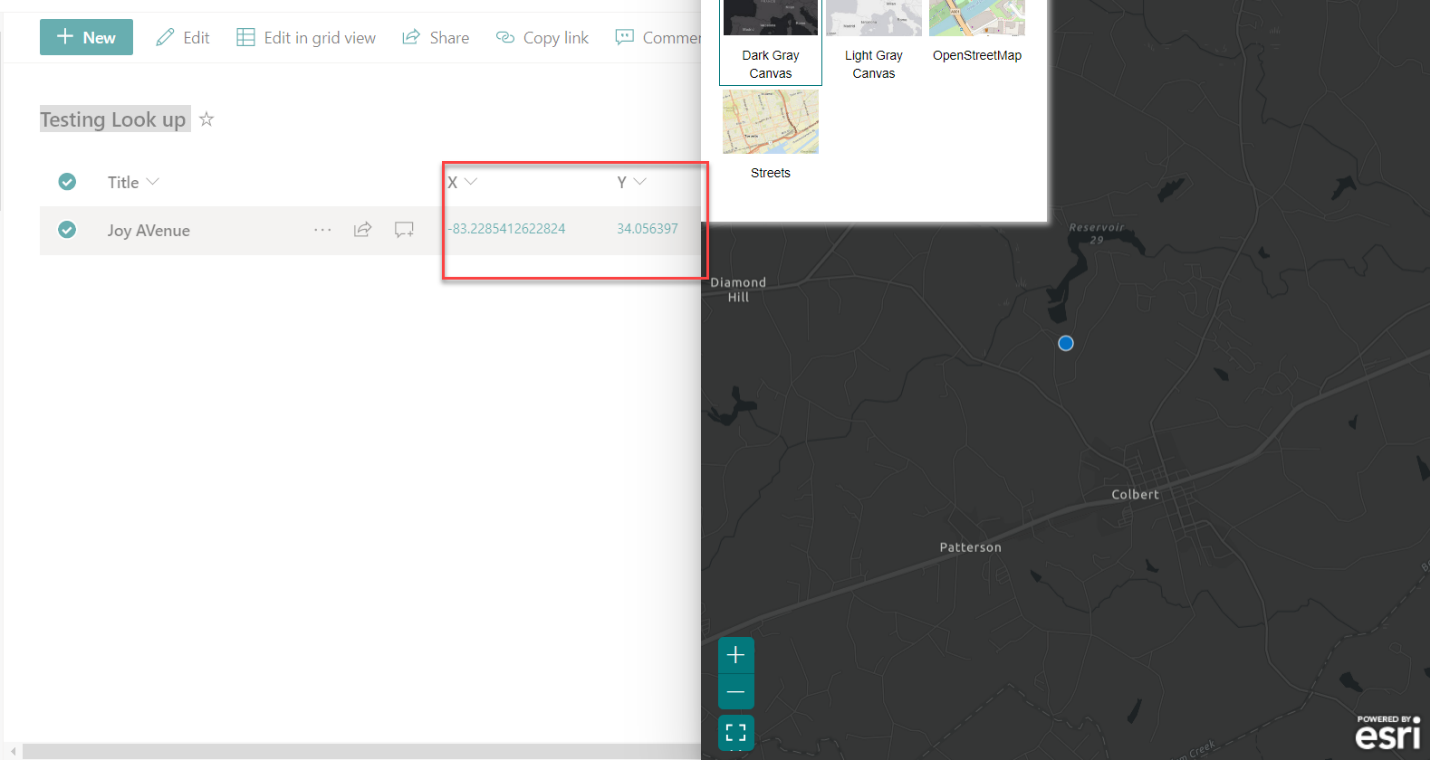The width and height of the screenshot is (1430, 760).
Task: Toggle the select-all checkmark in the header
Action: (x=67, y=181)
